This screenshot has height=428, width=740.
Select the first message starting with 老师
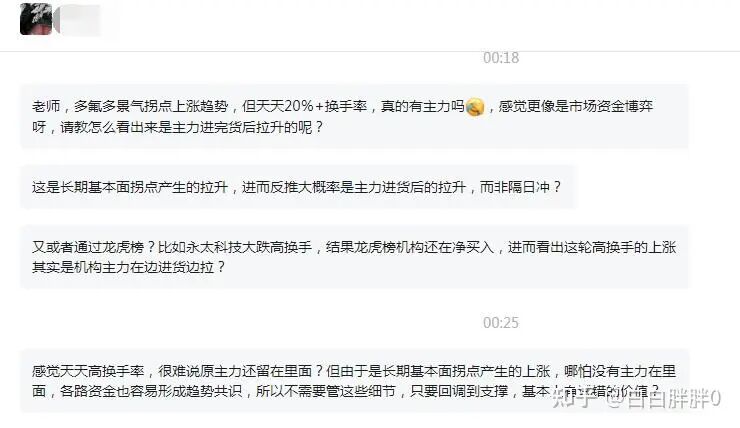(354, 117)
